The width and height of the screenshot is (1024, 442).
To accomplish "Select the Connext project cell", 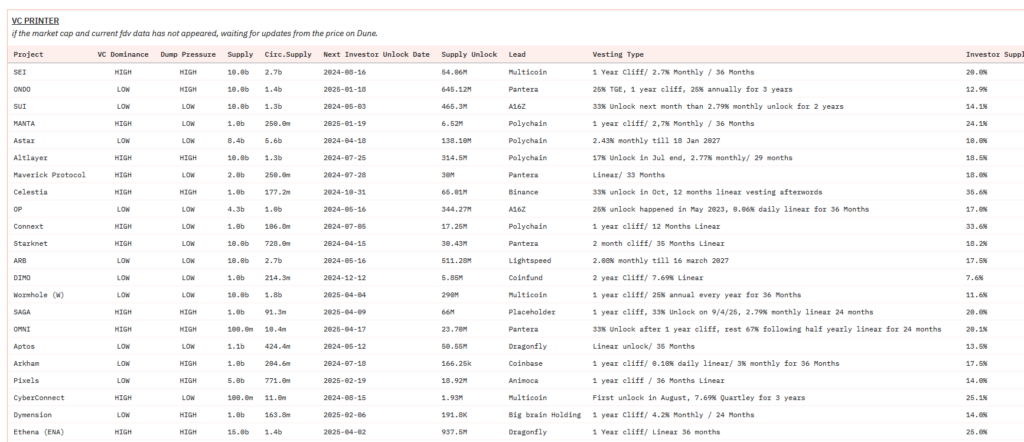I will [x=28, y=227].
